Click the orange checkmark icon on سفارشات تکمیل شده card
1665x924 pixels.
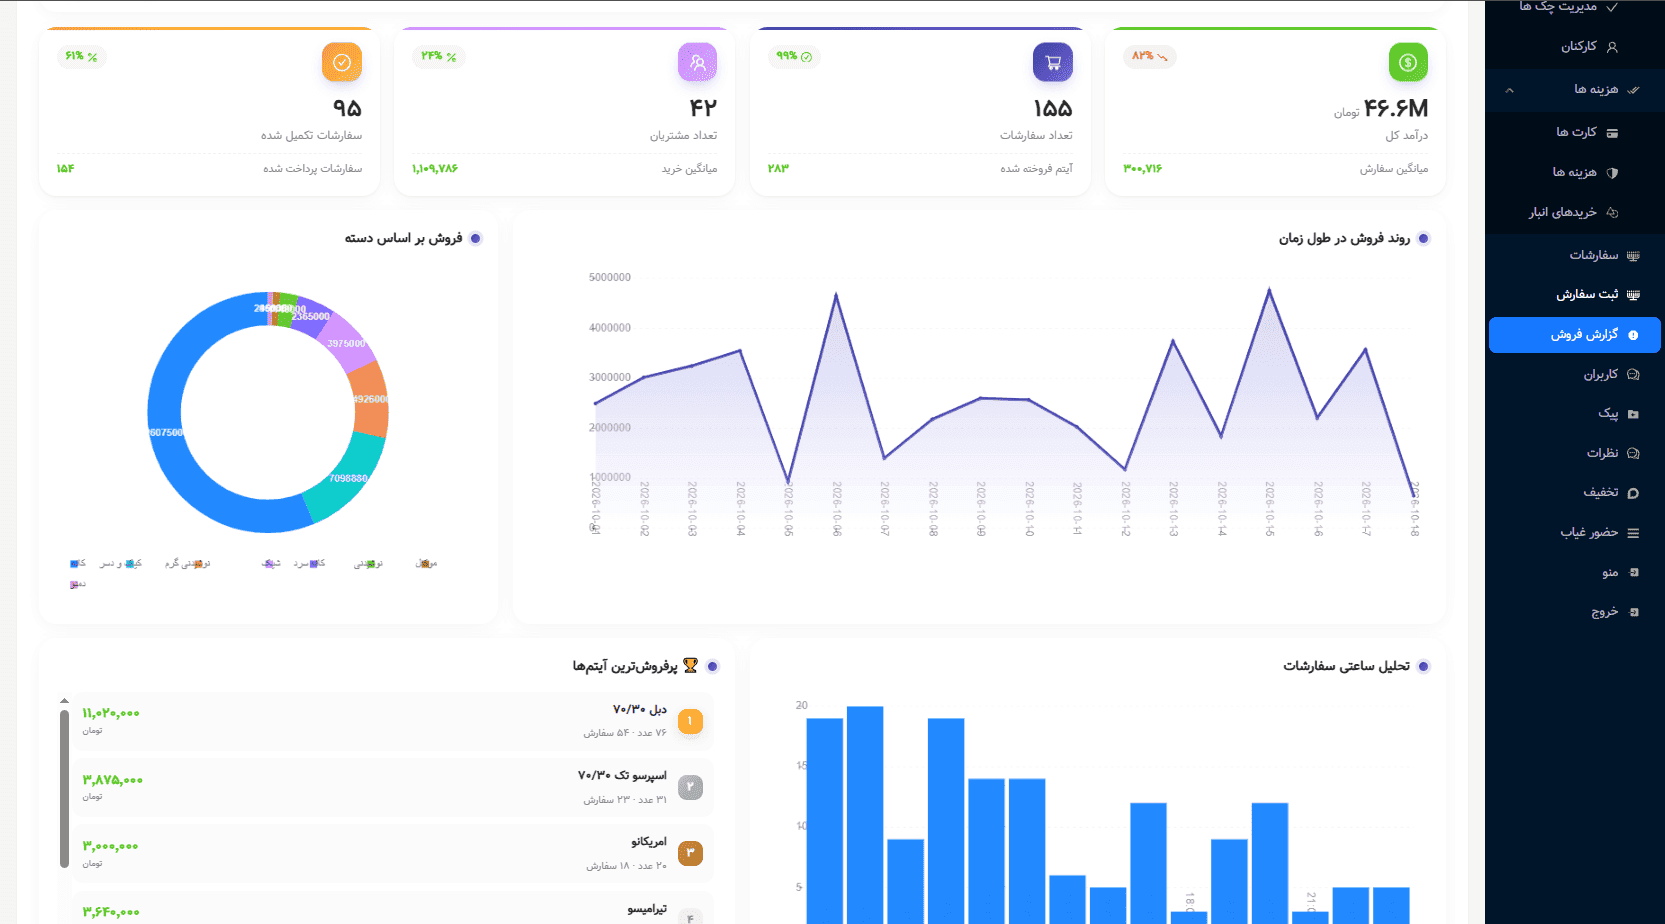342,62
